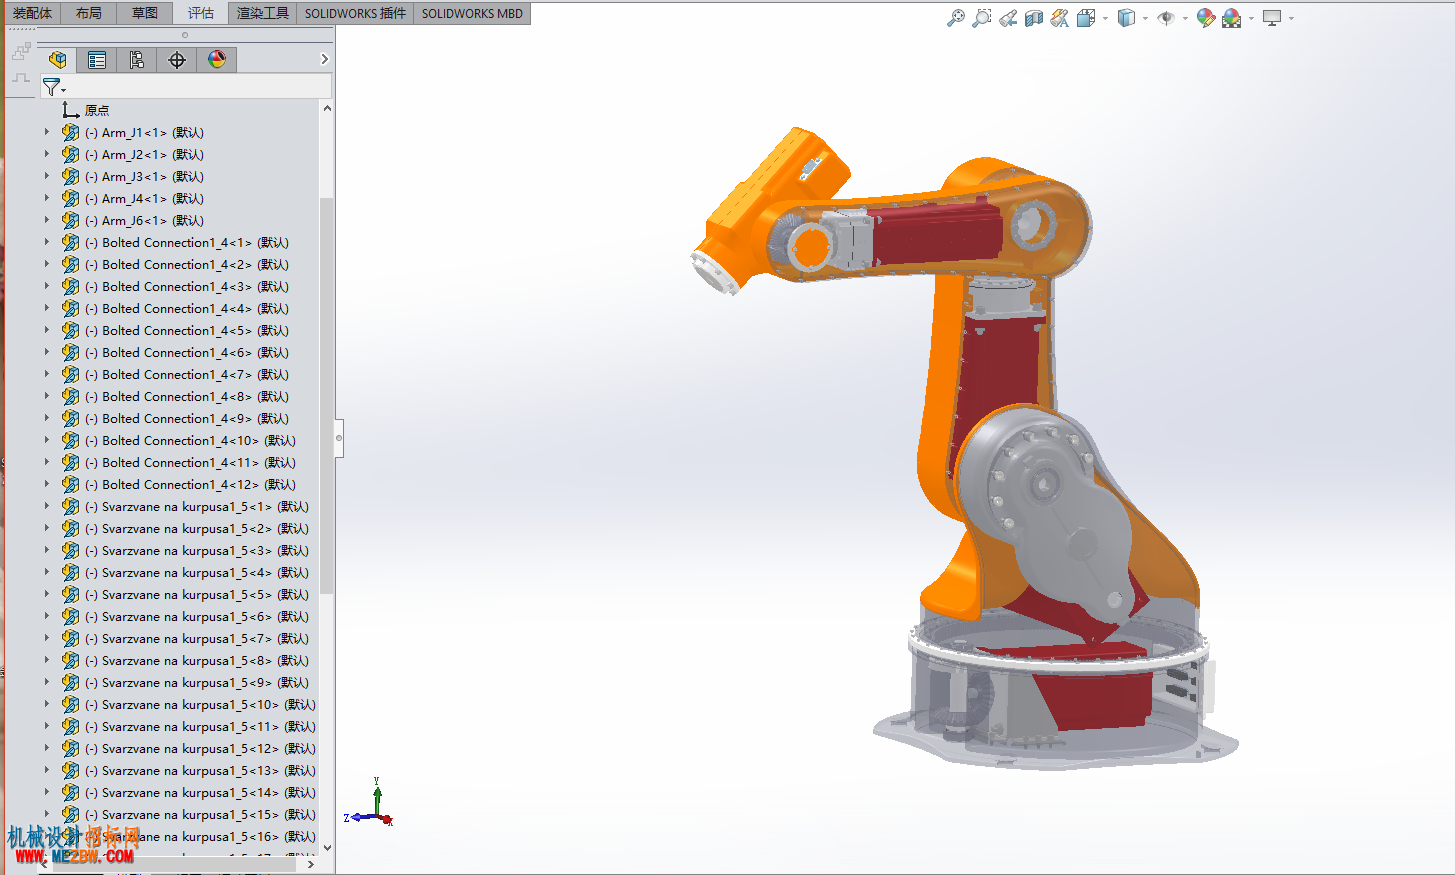The image size is (1455, 875).
Task: Open the View Orientation dropdown arrow
Action: pos(1105,18)
